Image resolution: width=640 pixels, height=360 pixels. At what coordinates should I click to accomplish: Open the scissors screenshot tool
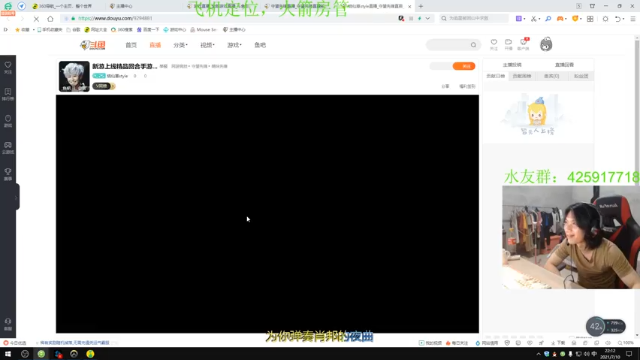tap(534, 19)
